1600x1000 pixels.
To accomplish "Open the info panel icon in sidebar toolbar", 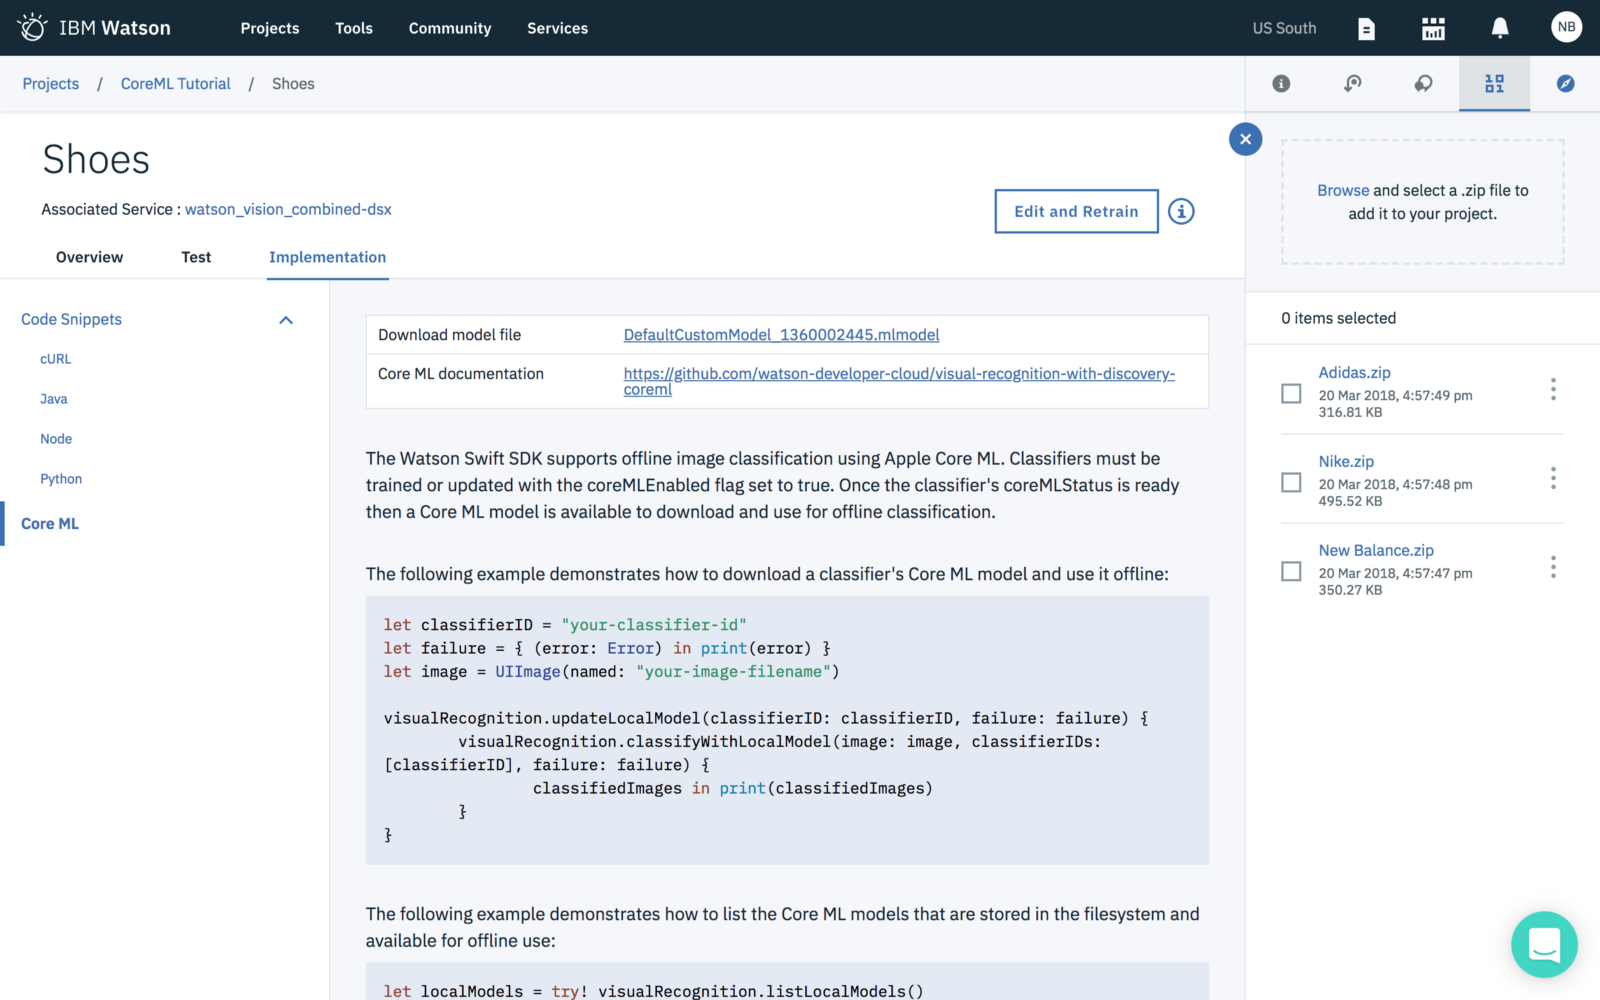I will [x=1281, y=84].
